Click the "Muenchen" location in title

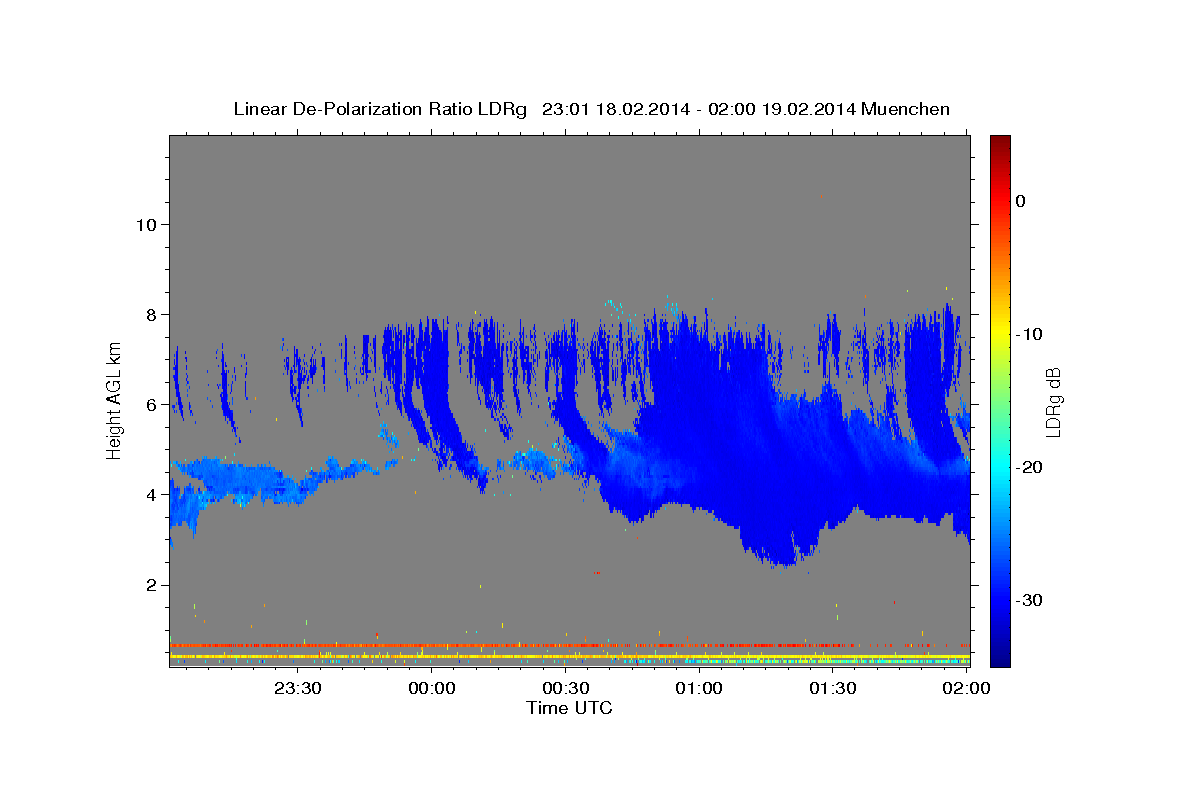click(x=906, y=109)
